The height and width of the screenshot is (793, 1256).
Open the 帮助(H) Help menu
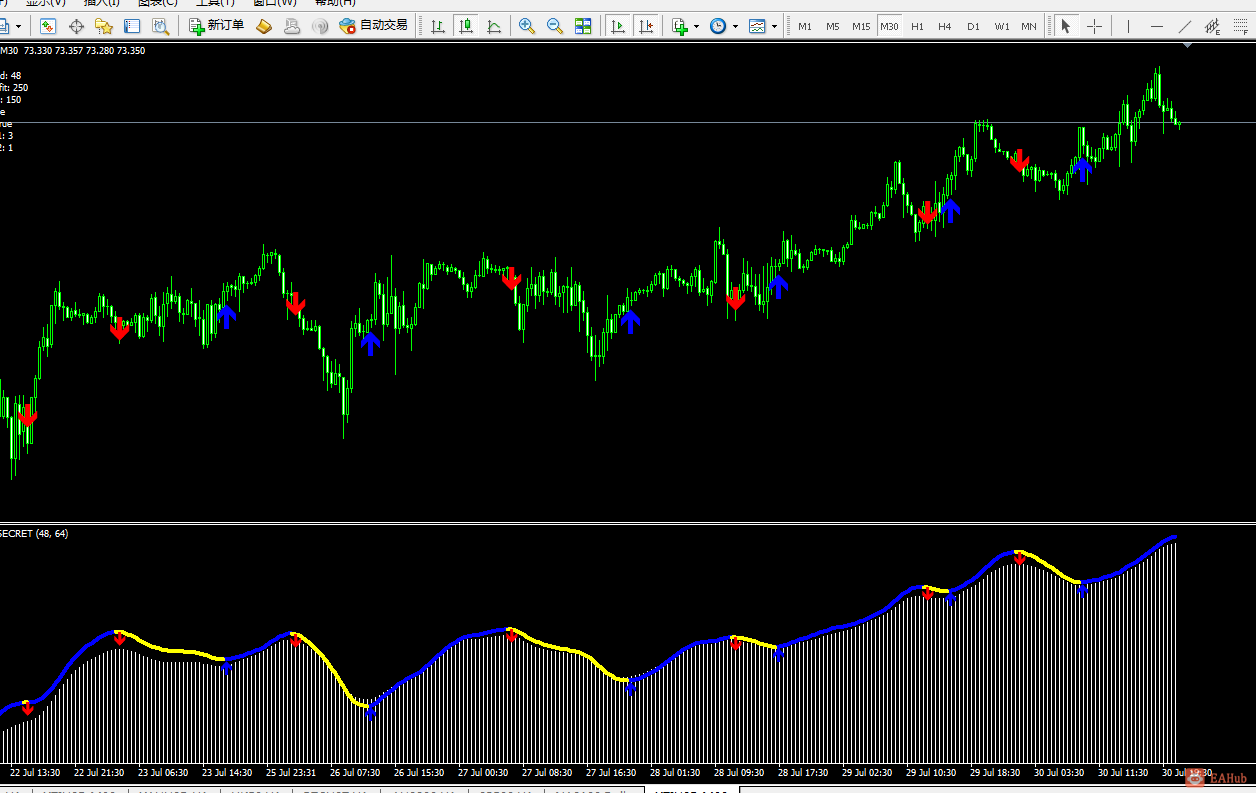tap(335, 3)
